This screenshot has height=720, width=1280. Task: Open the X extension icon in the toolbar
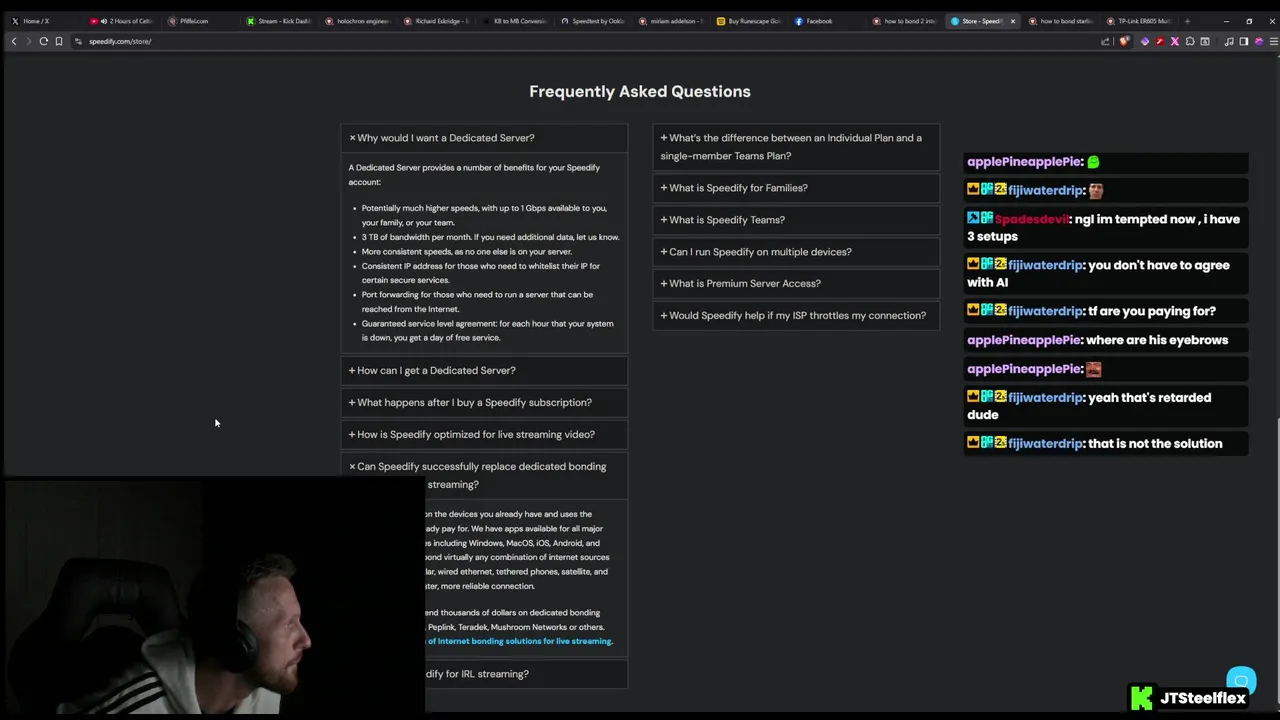1175,41
